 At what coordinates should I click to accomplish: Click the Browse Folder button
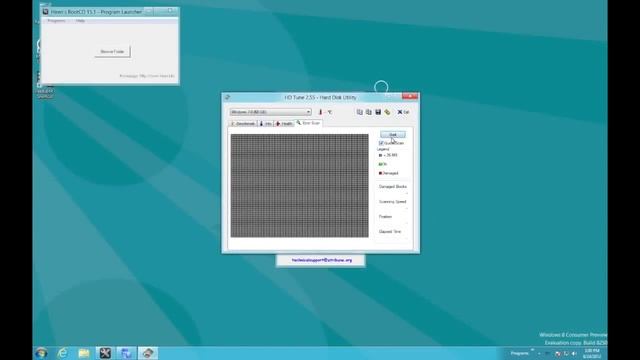point(112,52)
